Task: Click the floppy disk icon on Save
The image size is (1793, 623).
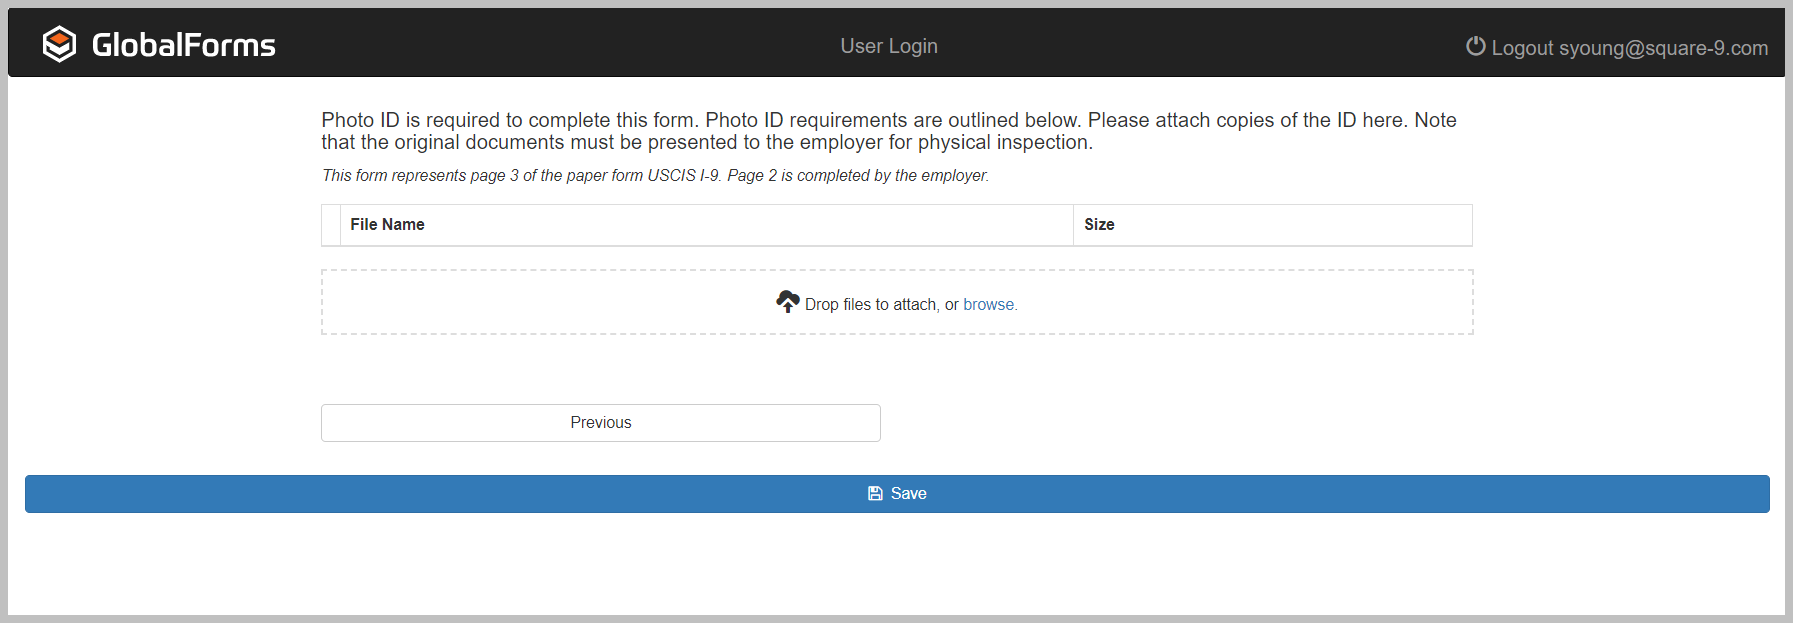Action: (x=875, y=493)
